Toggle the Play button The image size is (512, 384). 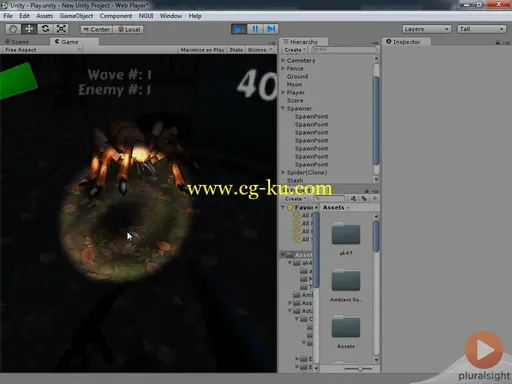tap(239, 29)
